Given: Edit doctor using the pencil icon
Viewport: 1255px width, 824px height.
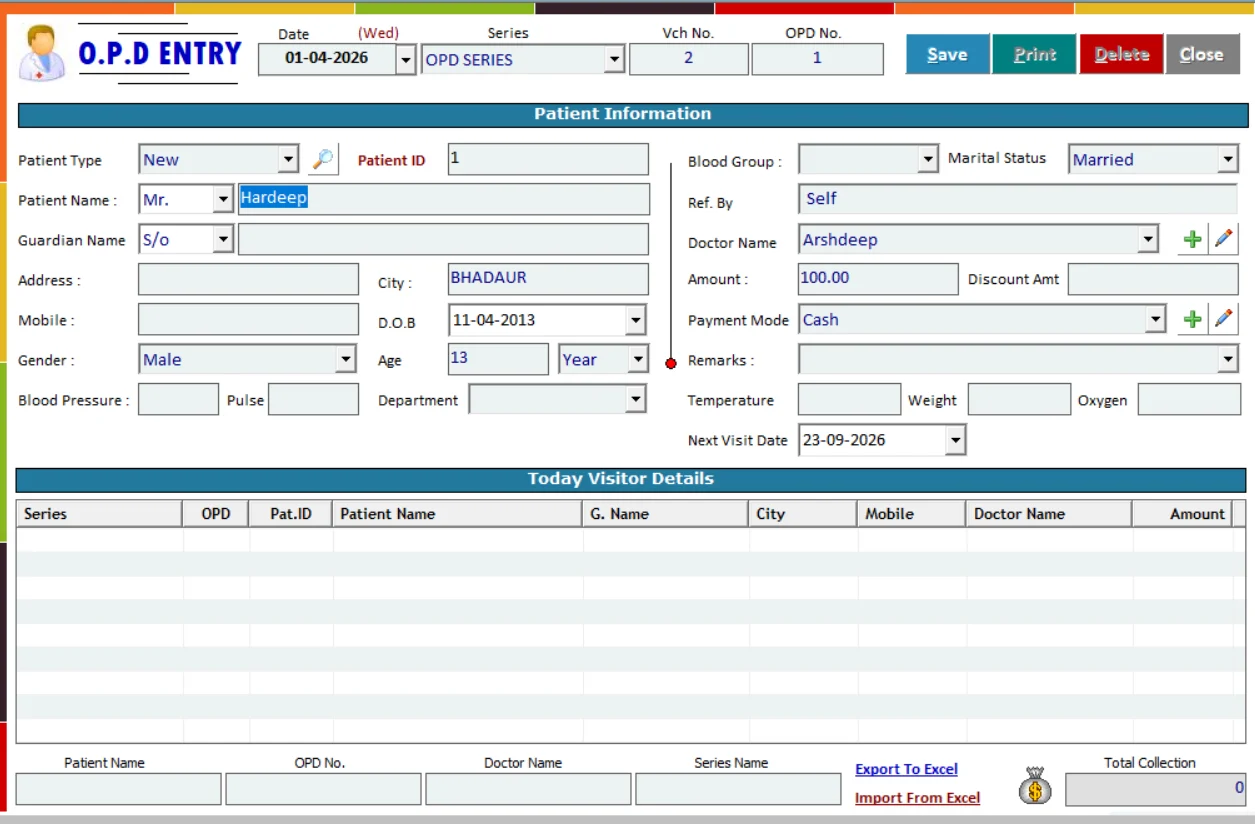Looking at the screenshot, I should tap(1224, 239).
